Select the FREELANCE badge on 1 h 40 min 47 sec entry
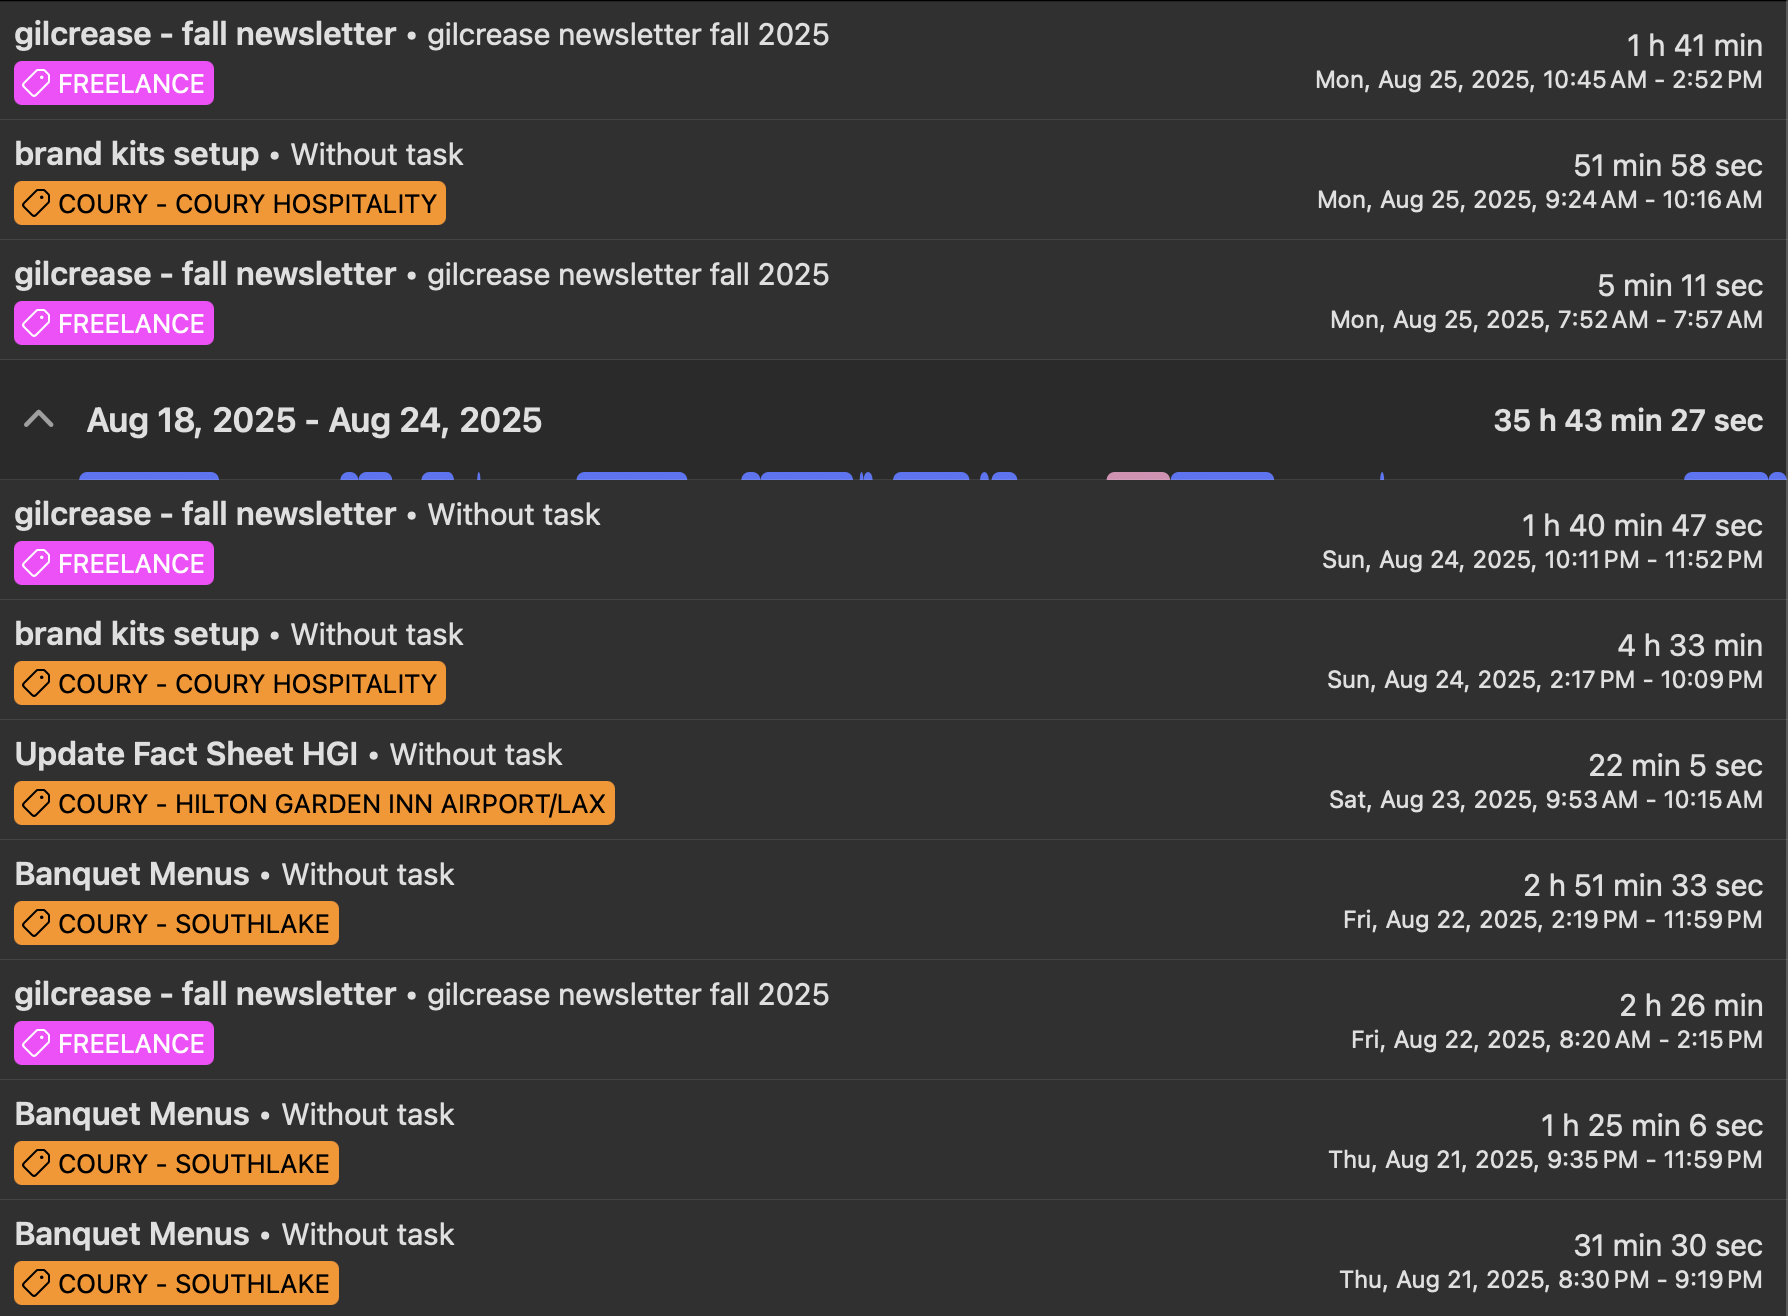Image resolution: width=1788 pixels, height=1316 pixels. click(x=114, y=564)
